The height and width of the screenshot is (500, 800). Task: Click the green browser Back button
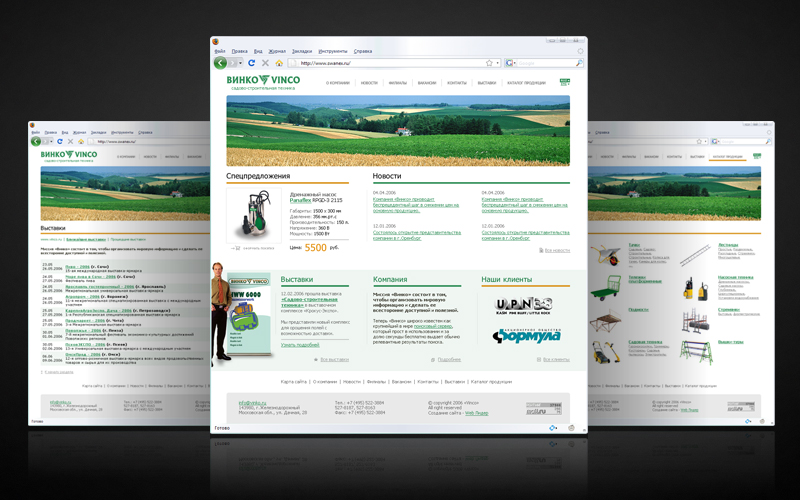point(221,63)
